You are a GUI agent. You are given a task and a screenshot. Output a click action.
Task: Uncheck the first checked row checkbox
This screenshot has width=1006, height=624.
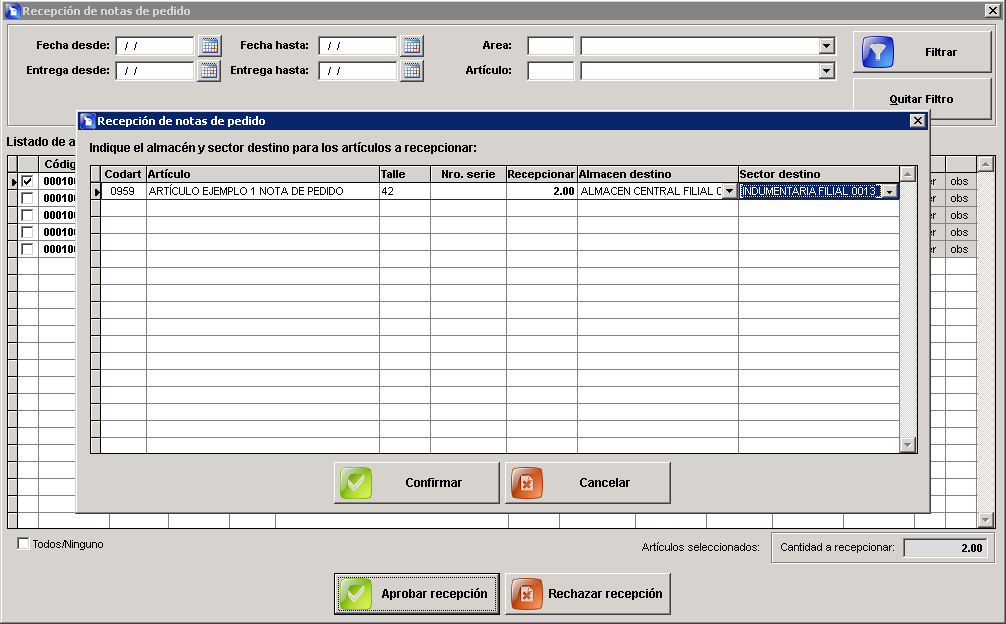27,181
